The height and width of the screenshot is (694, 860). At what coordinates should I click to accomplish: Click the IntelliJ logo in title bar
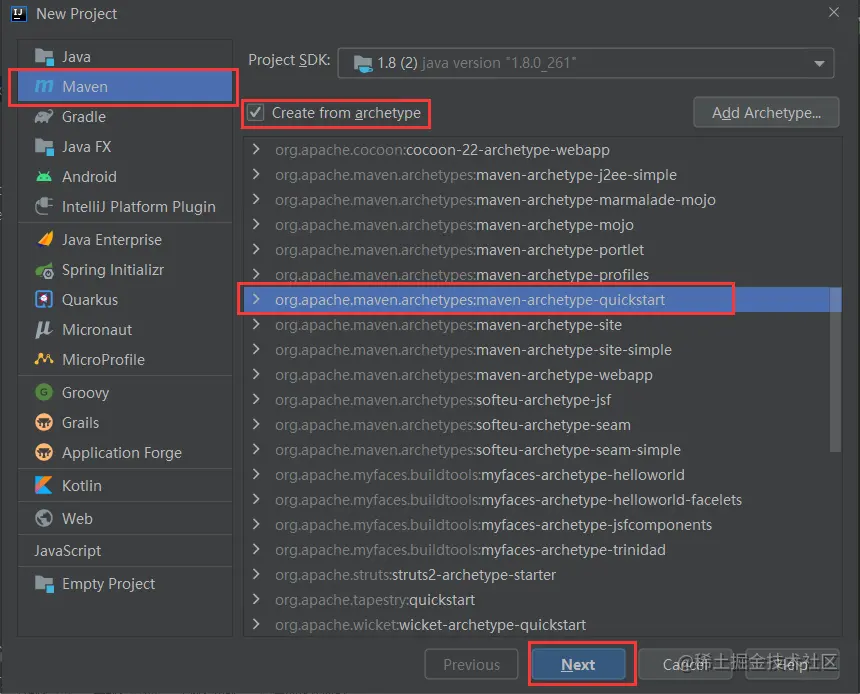[x=19, y=14]
